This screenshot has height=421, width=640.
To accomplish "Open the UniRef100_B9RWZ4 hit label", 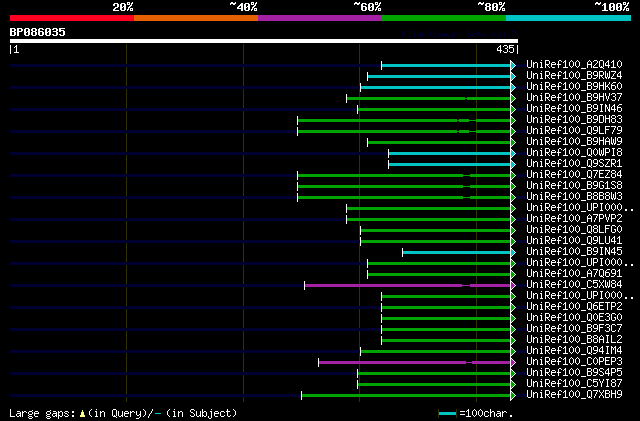I will (x=574, y=76).
